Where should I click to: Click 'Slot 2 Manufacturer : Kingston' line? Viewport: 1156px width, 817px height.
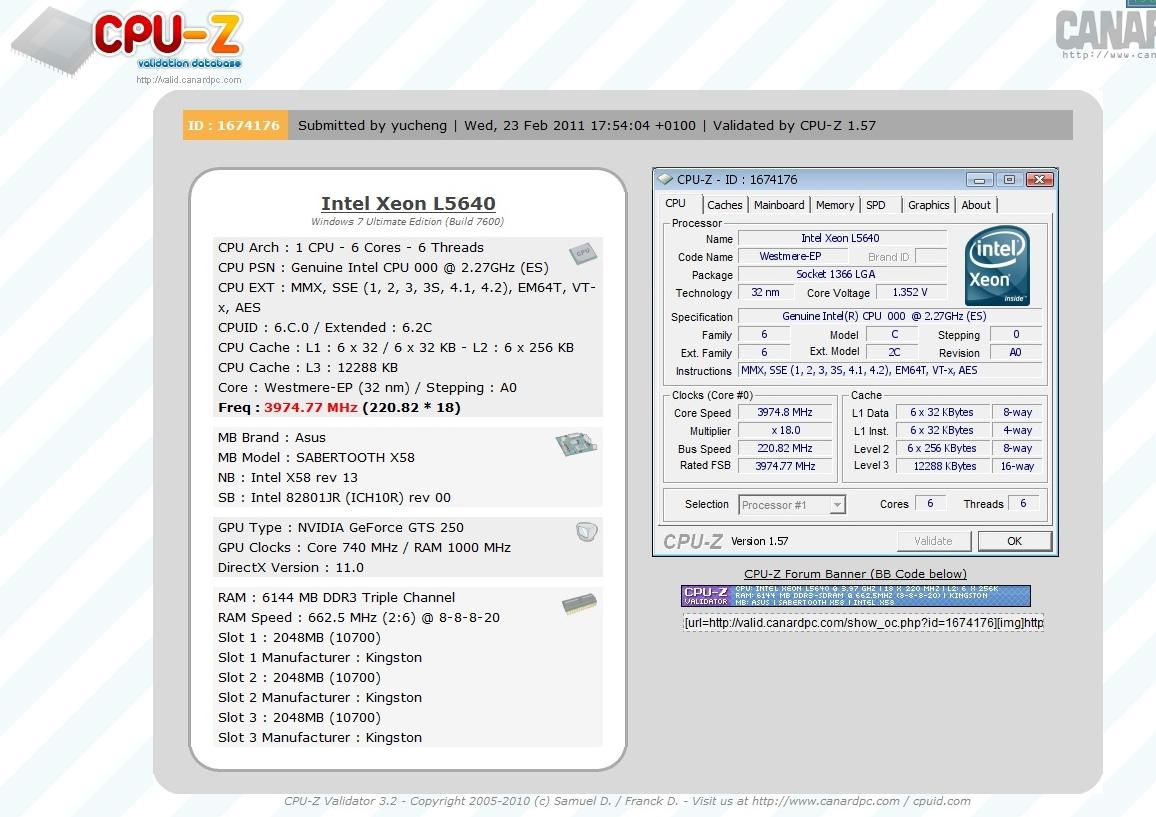point(320,698)
